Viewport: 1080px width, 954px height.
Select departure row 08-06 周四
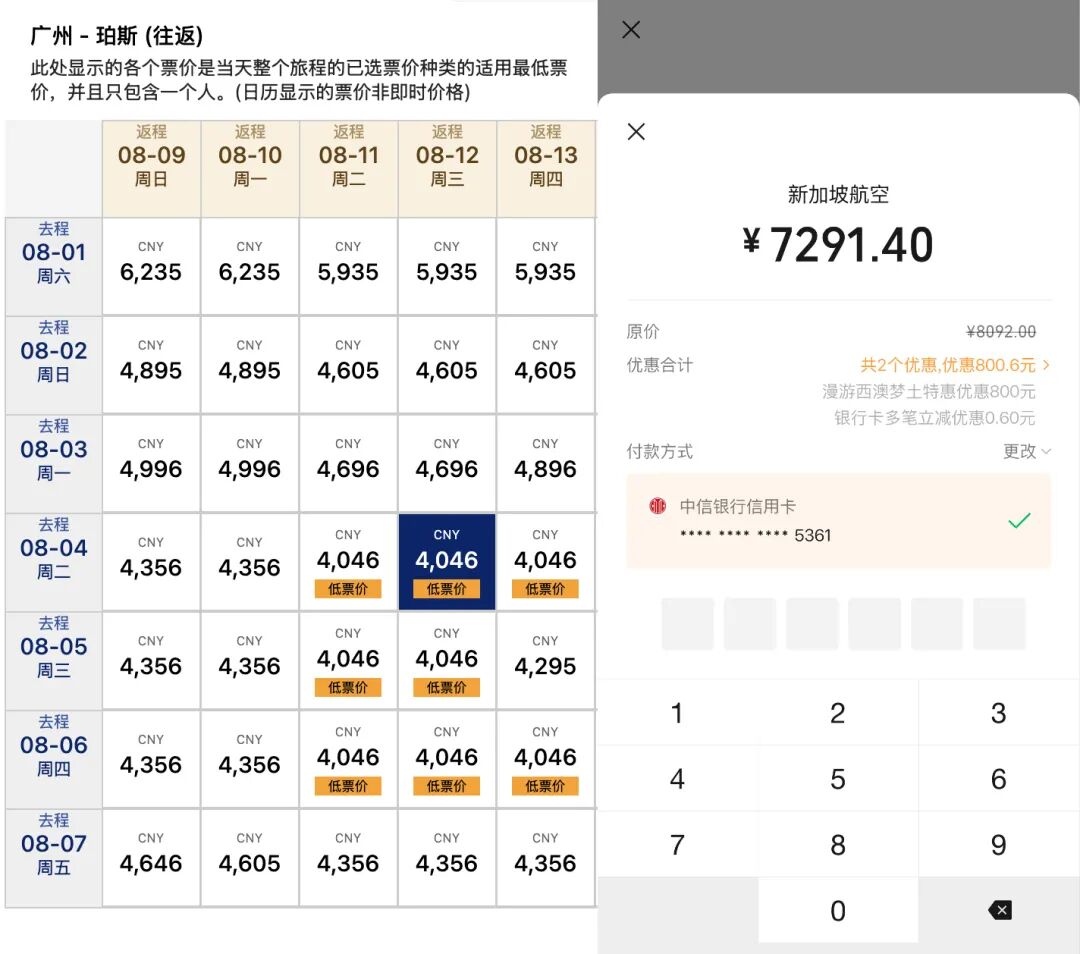[x=54, y=759]
